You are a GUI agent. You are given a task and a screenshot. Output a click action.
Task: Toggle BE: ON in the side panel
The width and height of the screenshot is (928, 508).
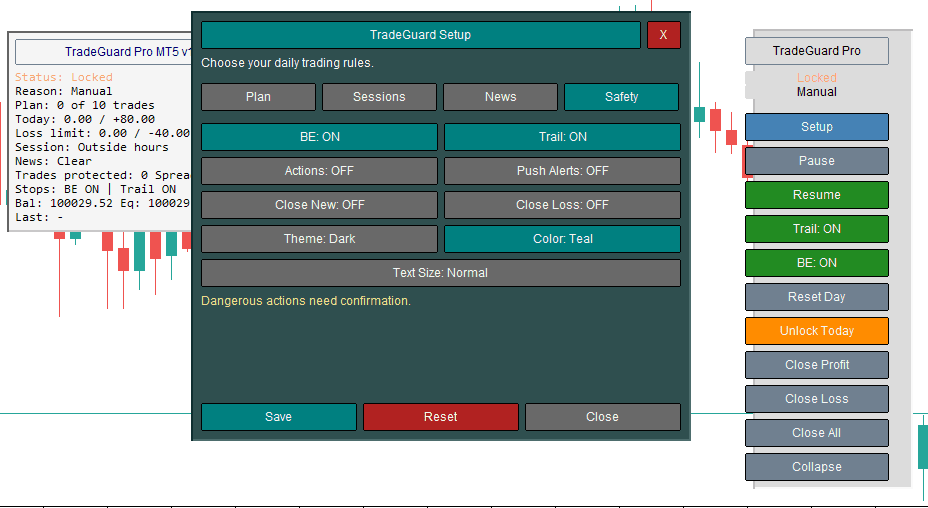(x=817, y=263)
